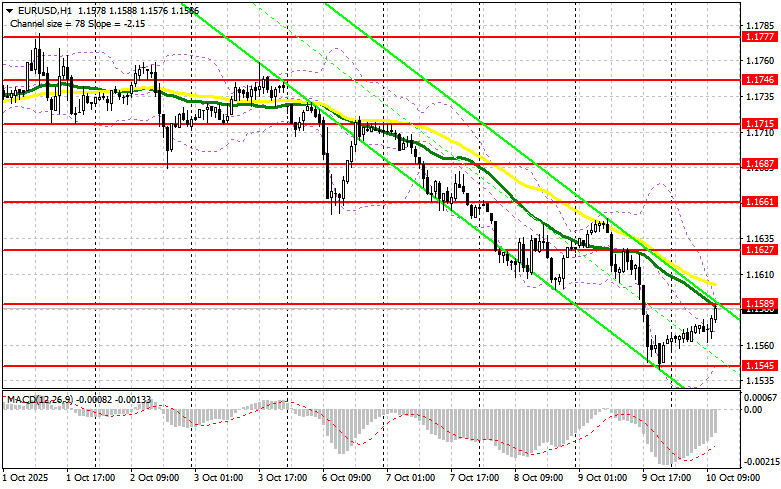Click the EURUSD,H1 chart title
The image size is (781, 489).
38,8
